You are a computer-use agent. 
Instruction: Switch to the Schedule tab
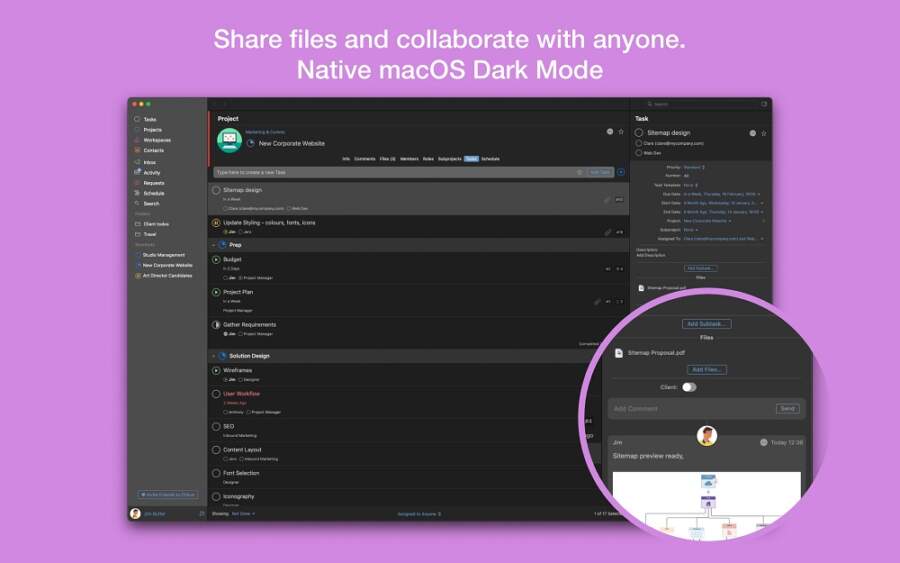490,159
